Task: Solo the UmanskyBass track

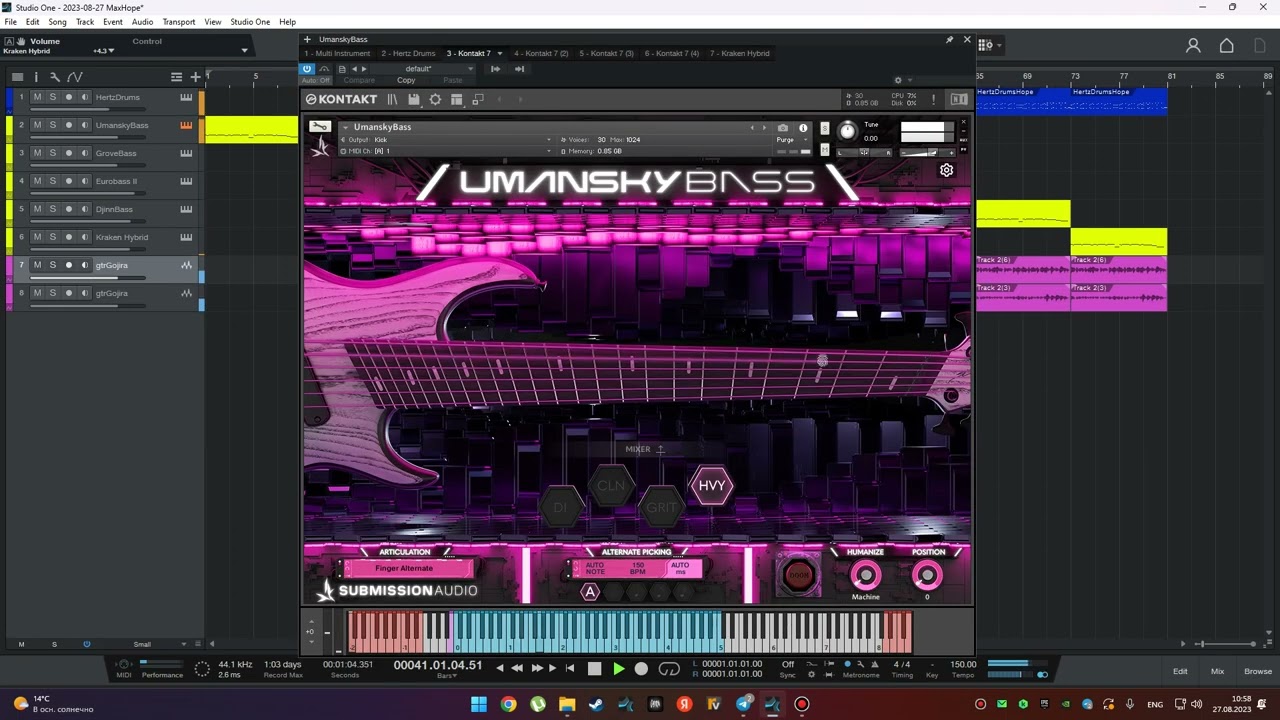Action: 53,125
